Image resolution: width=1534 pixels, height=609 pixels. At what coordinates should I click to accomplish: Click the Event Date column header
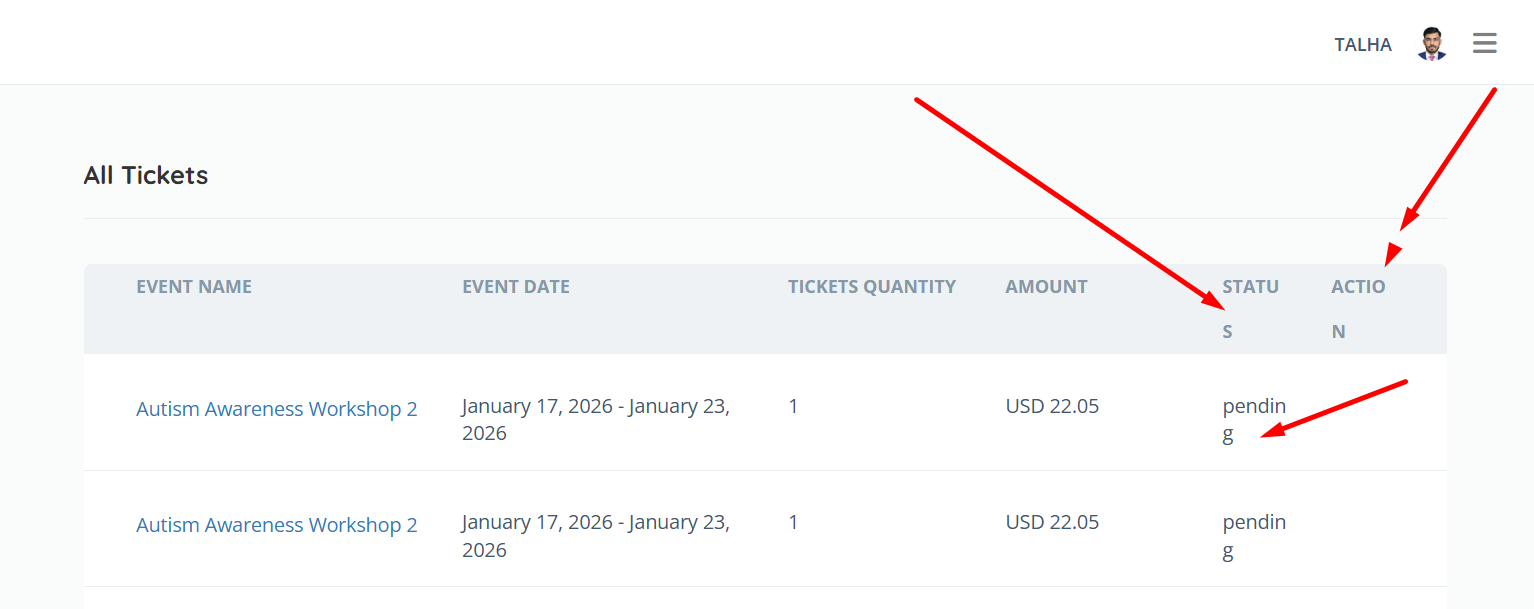click(x=516, y=287)
